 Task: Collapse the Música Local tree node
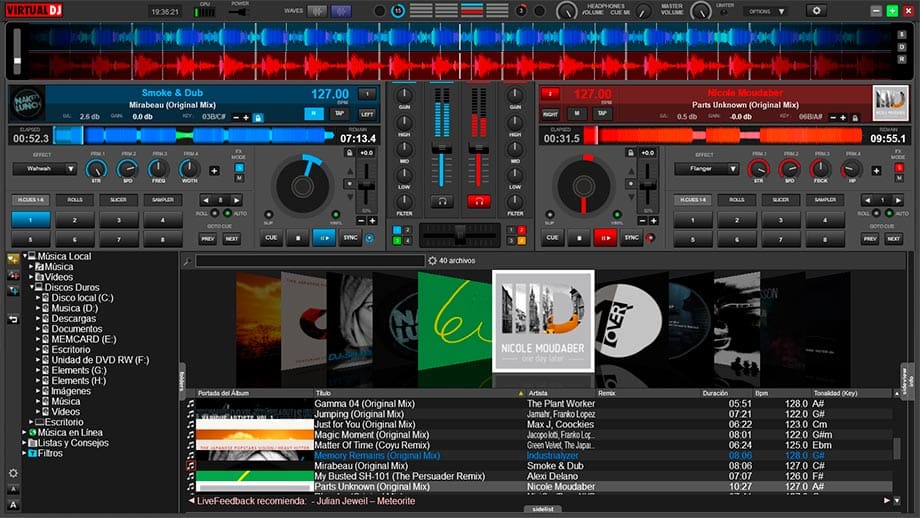point(25,256)
